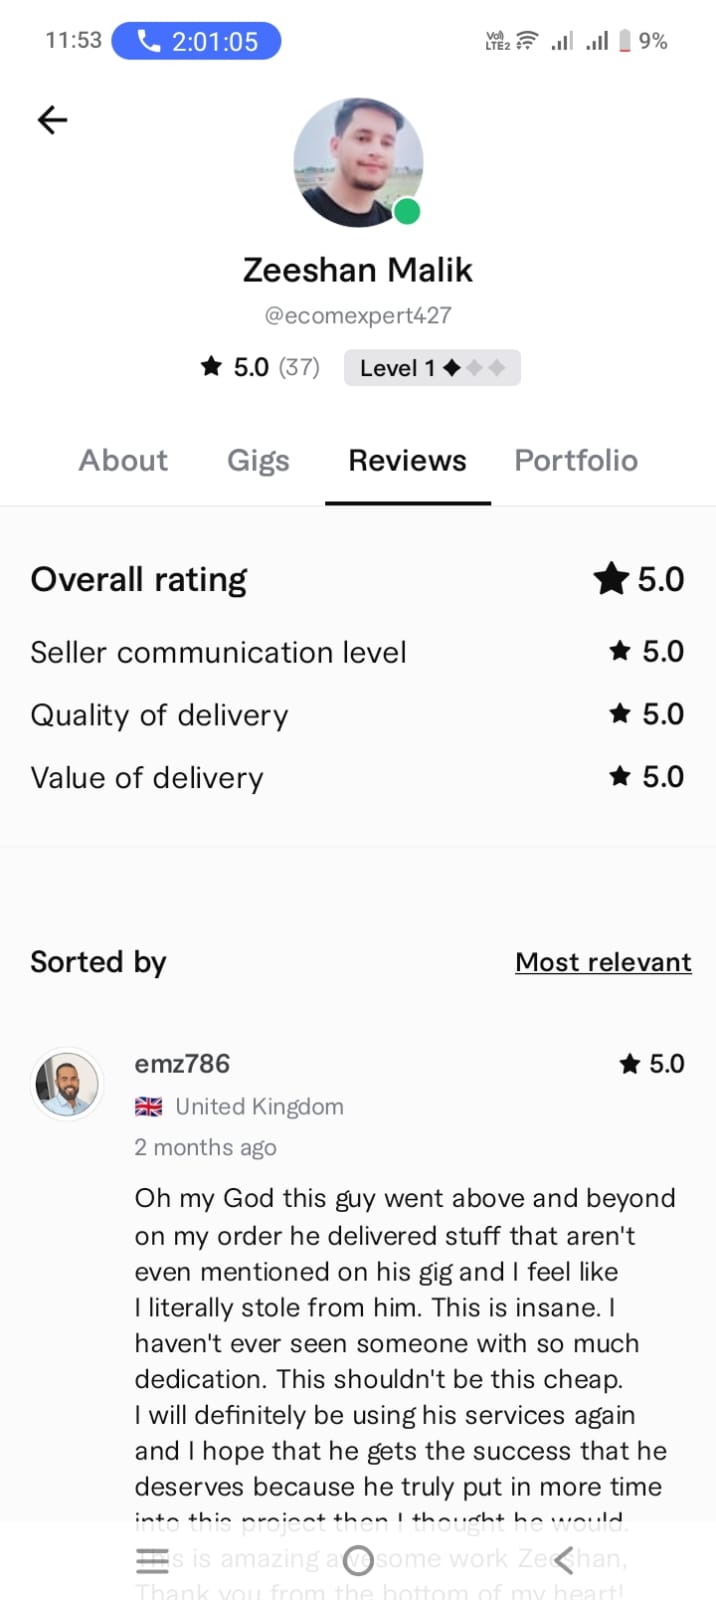The height and width of the screenshot is (1600, 716).
Task: Open Zeeshan Malik's profile picture
Action: pyautogui.click(x=357, y=160)
